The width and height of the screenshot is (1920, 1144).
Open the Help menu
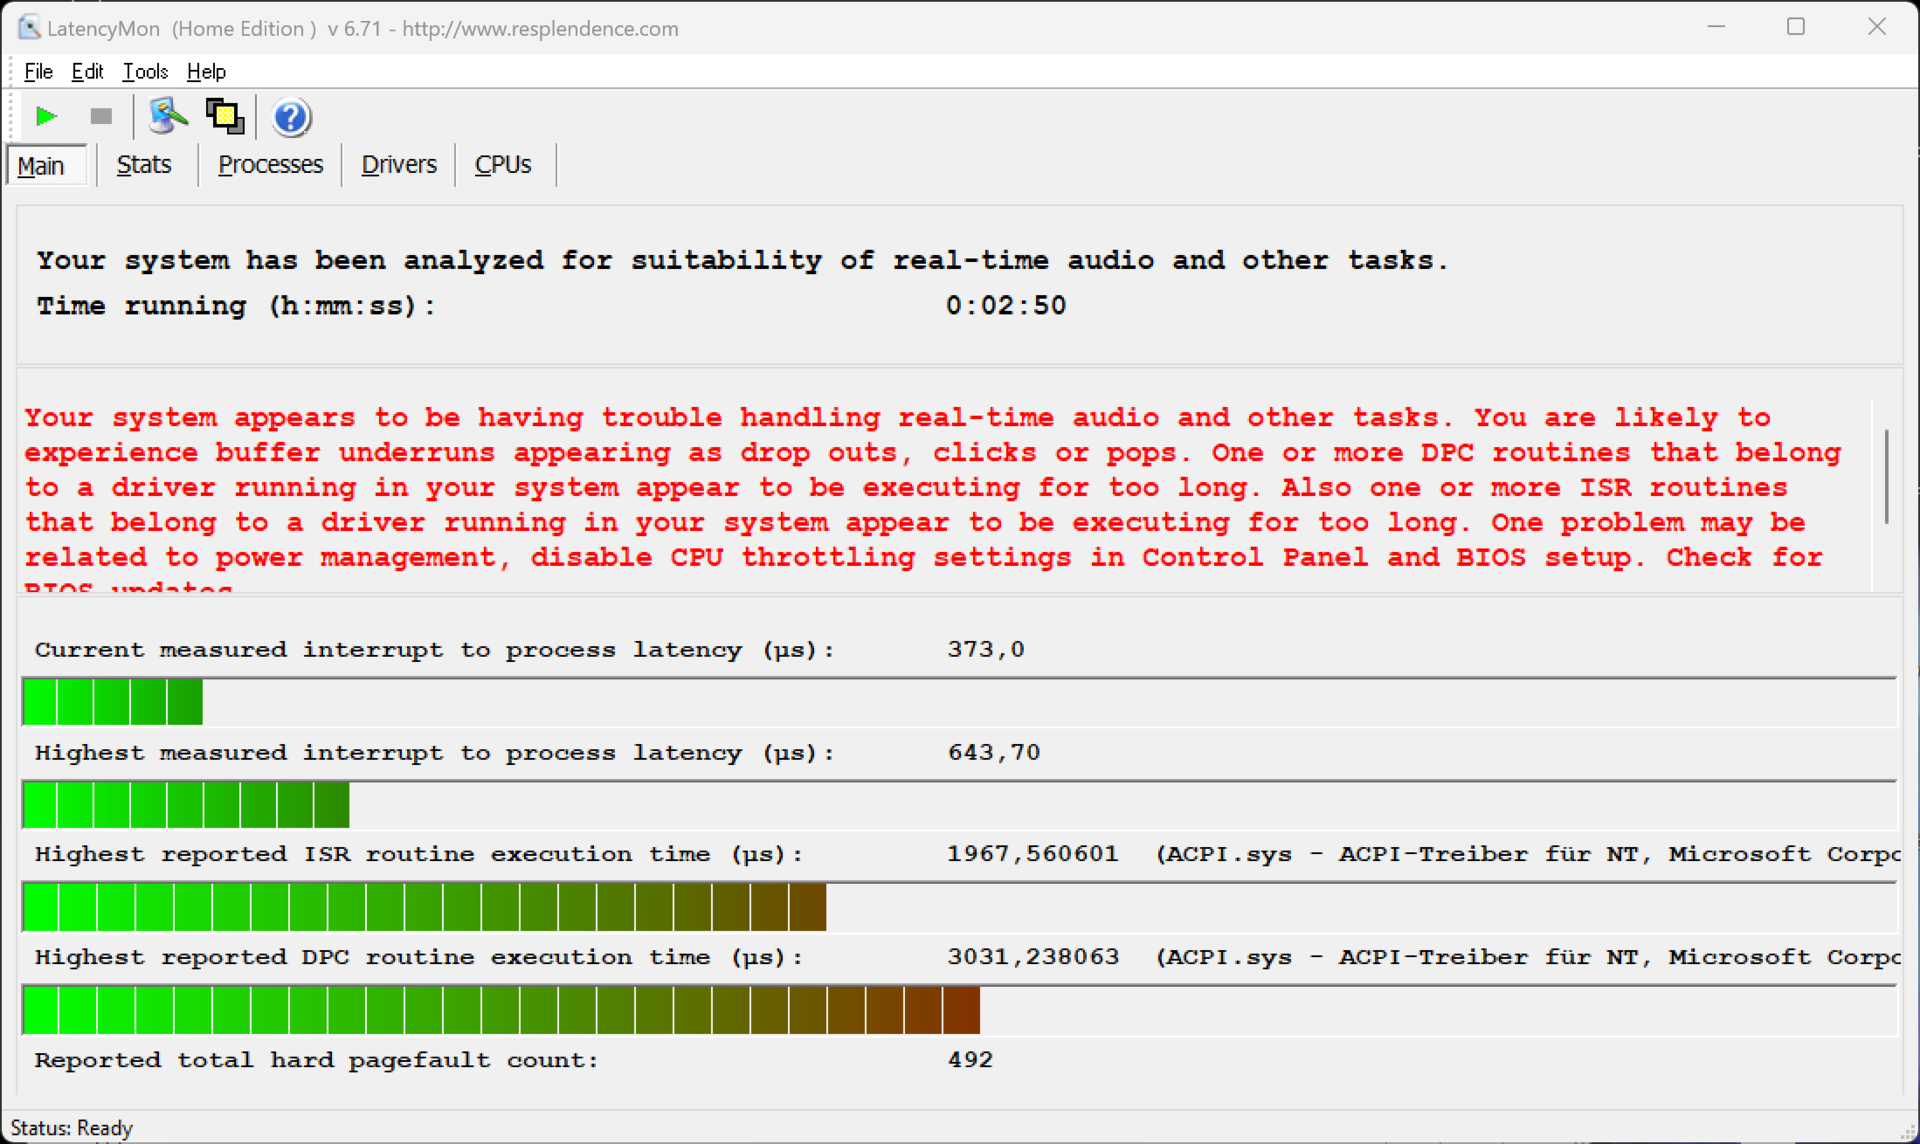coord(206,71)
